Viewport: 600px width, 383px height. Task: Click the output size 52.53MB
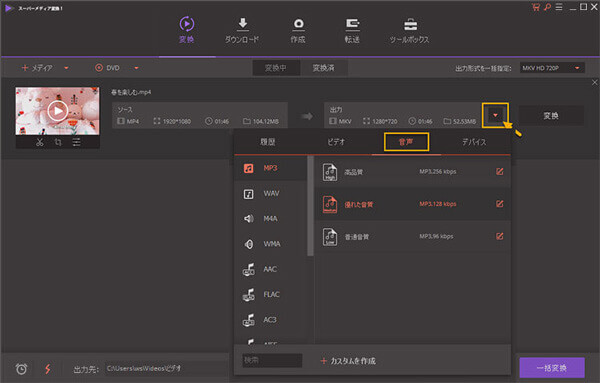pyautogui.click(x=460, y=121)
